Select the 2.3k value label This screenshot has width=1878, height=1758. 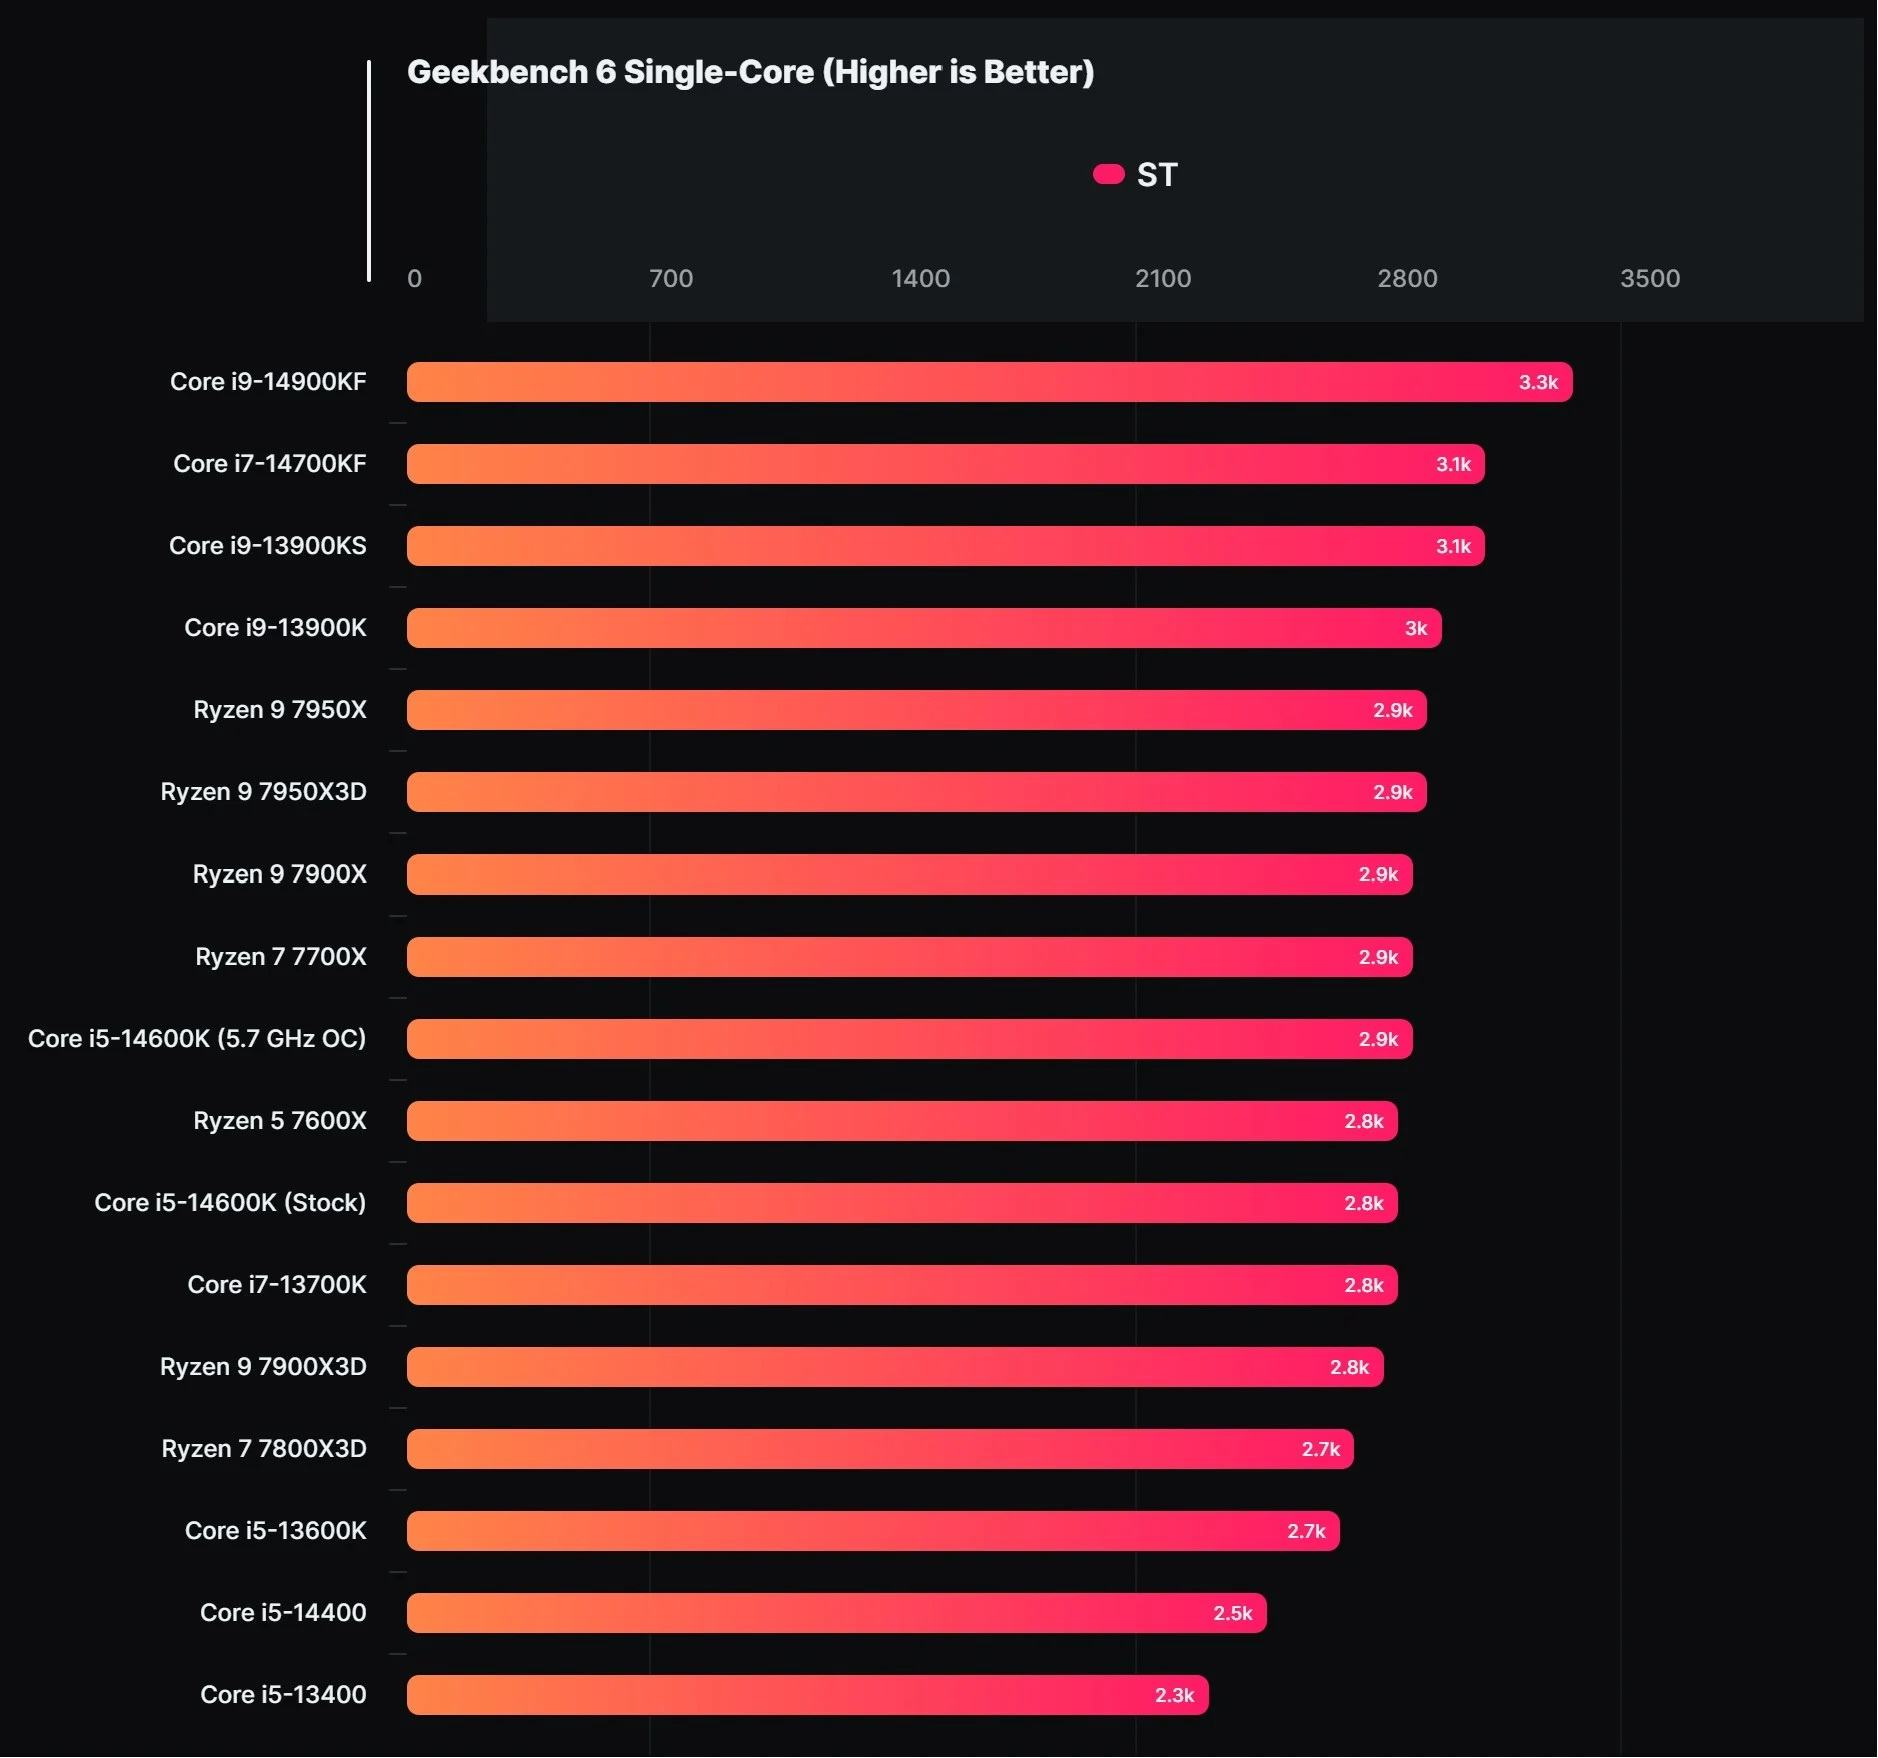(1174, 1695)
